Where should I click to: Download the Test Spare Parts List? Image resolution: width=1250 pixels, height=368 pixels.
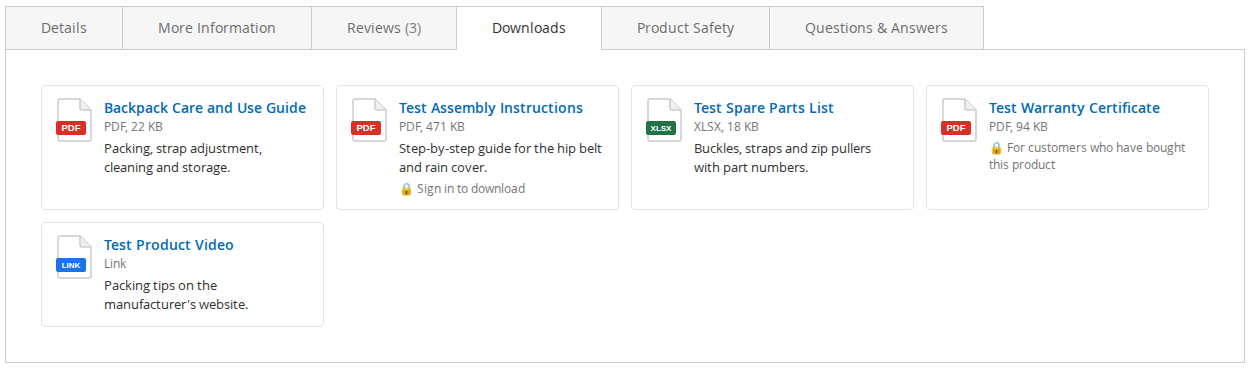(764, 108)
